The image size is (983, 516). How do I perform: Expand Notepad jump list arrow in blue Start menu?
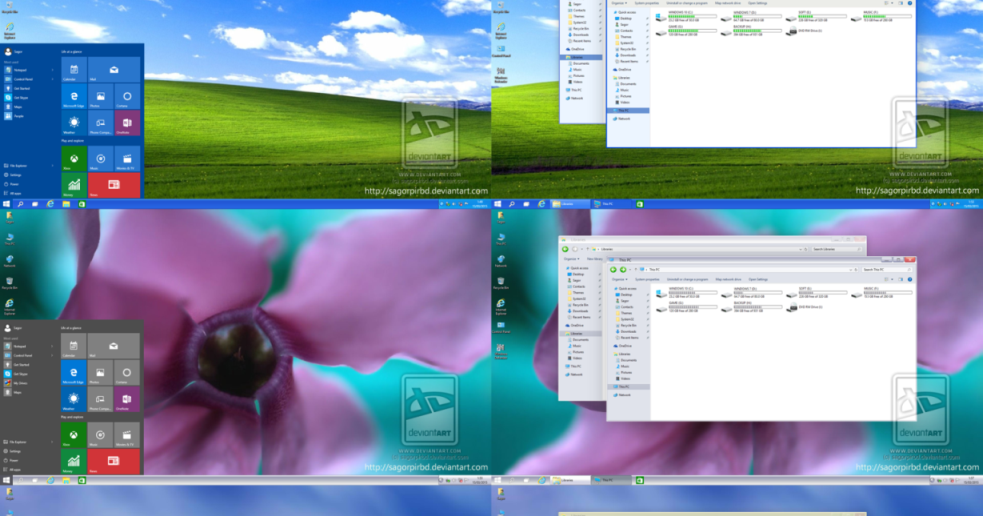tap(53, 70)
